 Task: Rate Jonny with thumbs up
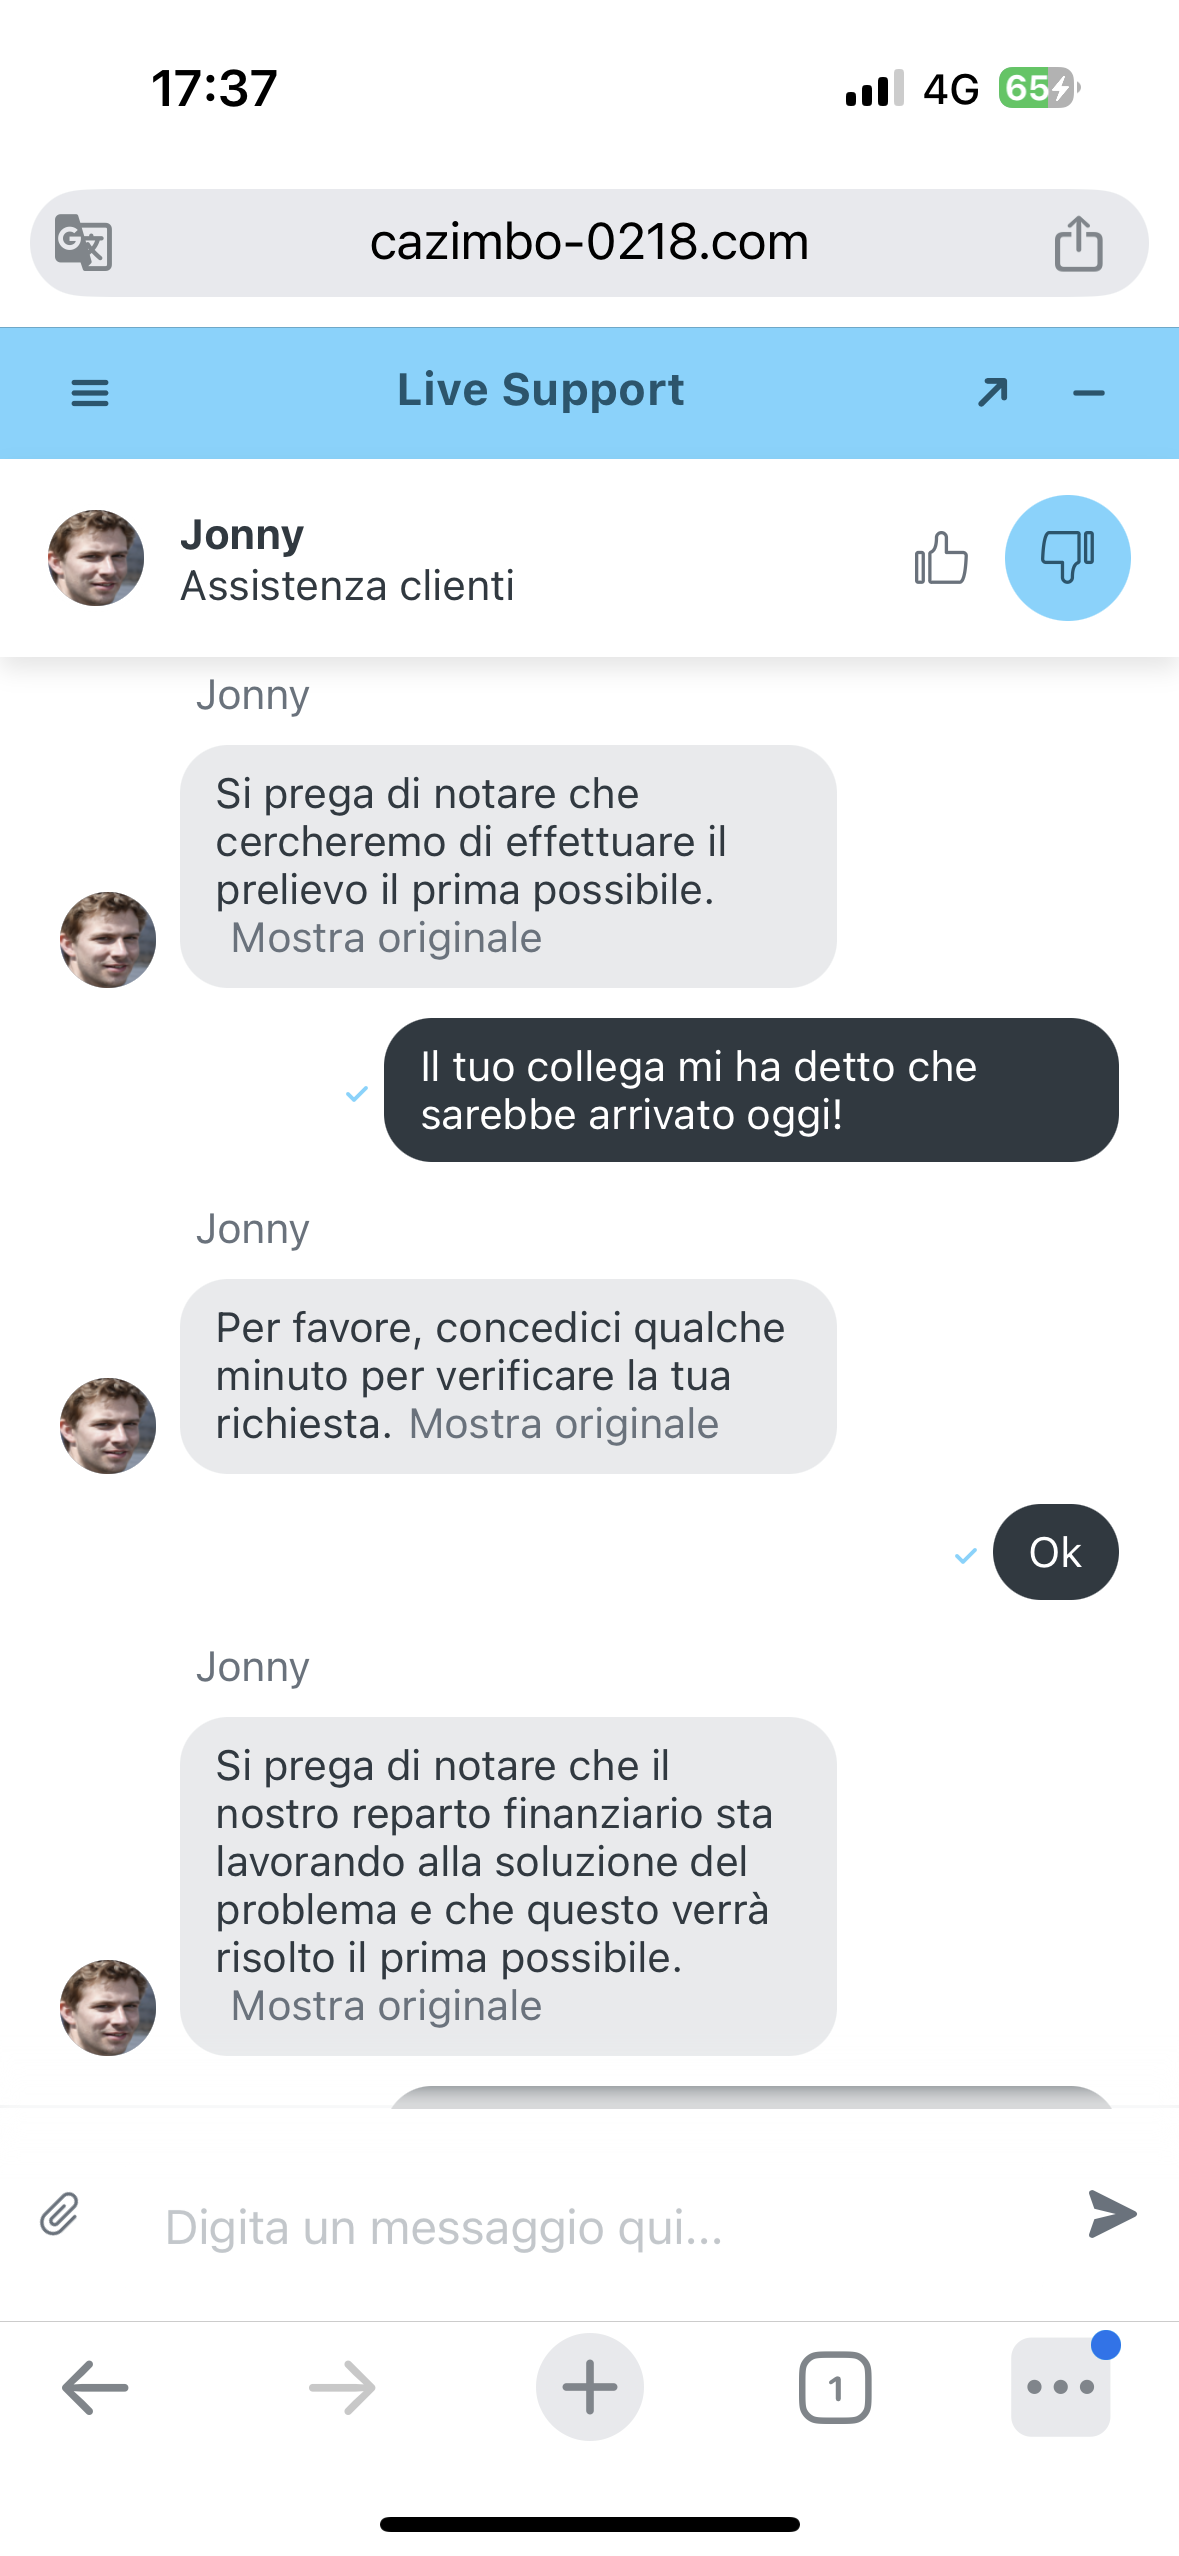[941, 558]
